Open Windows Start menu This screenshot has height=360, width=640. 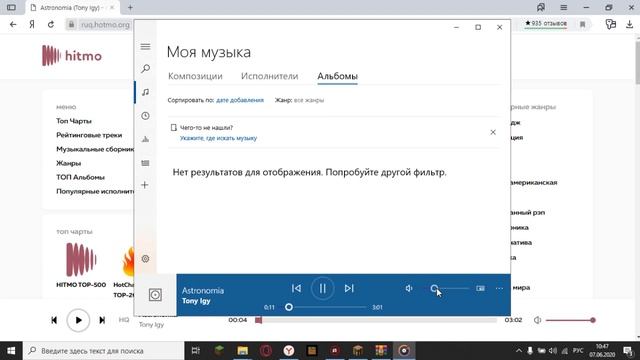click(11, 351)
